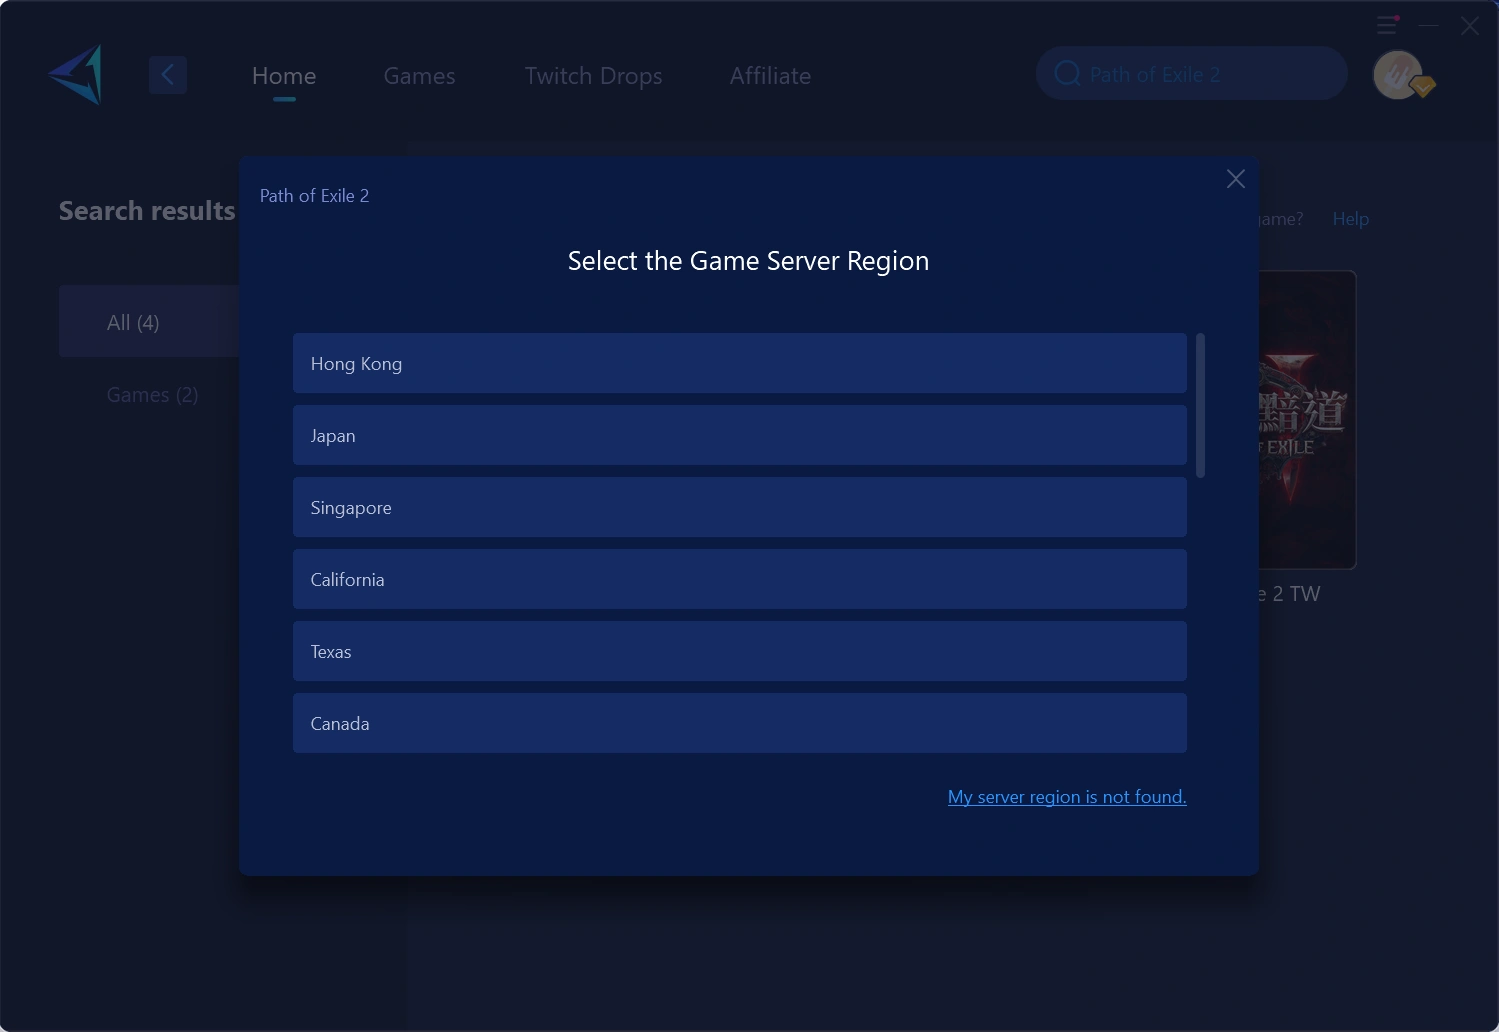
Task: Click the Path of Exile 2 search field
Action: pyautogui.click(x=1190, y=72)
